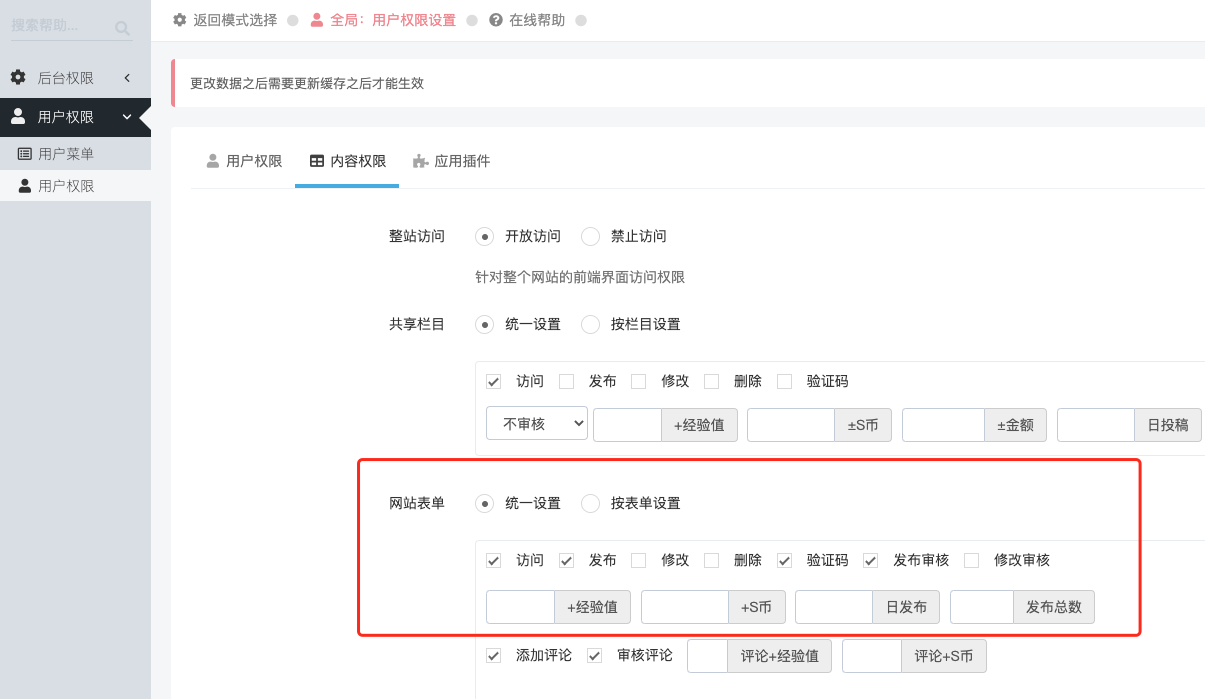Toggle the 修改审核 checkbox
Viewport: 1205px width, 699px height.
pyautogui.click(x=972, y=560)
